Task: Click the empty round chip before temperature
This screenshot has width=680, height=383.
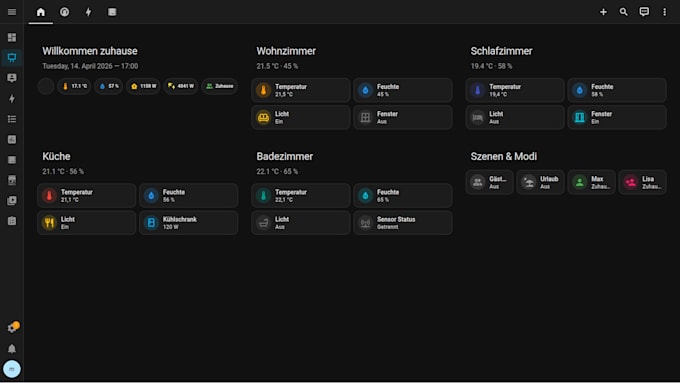Action: (46, 86)
